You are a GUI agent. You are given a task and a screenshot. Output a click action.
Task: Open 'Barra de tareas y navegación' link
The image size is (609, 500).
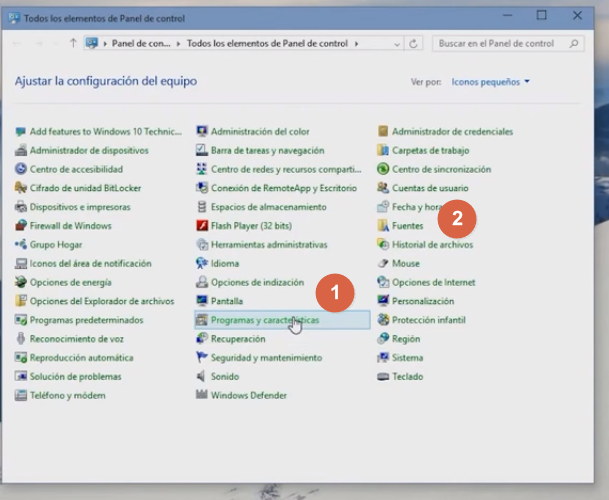tap(268, 150)
